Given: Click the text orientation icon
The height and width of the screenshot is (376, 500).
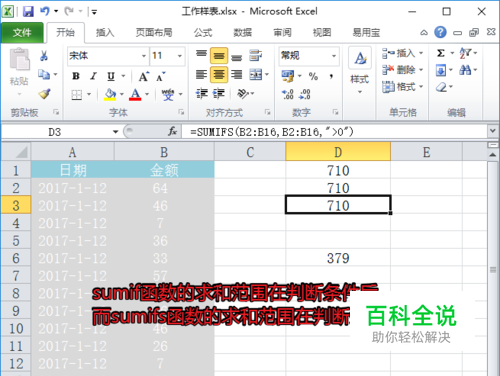Looking at the screenshot, I should coord(243,94).
